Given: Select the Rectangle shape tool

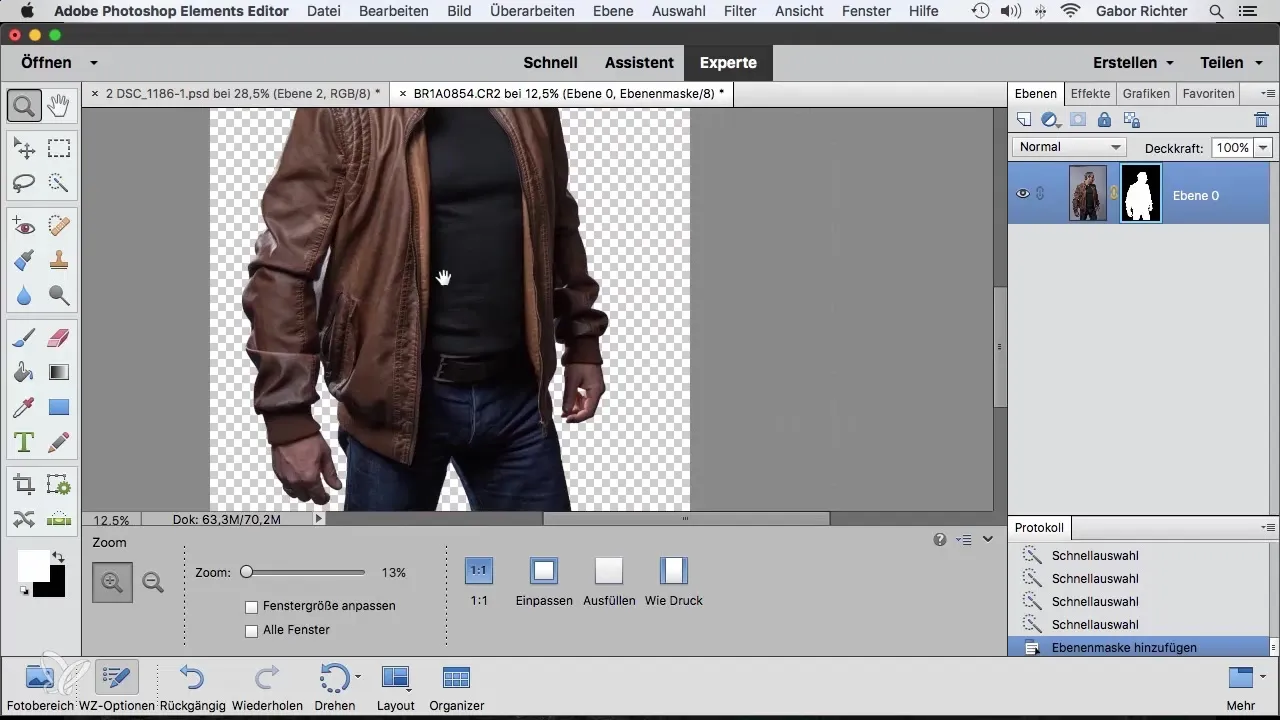Looking at the screenshot, I should [59, 407].
